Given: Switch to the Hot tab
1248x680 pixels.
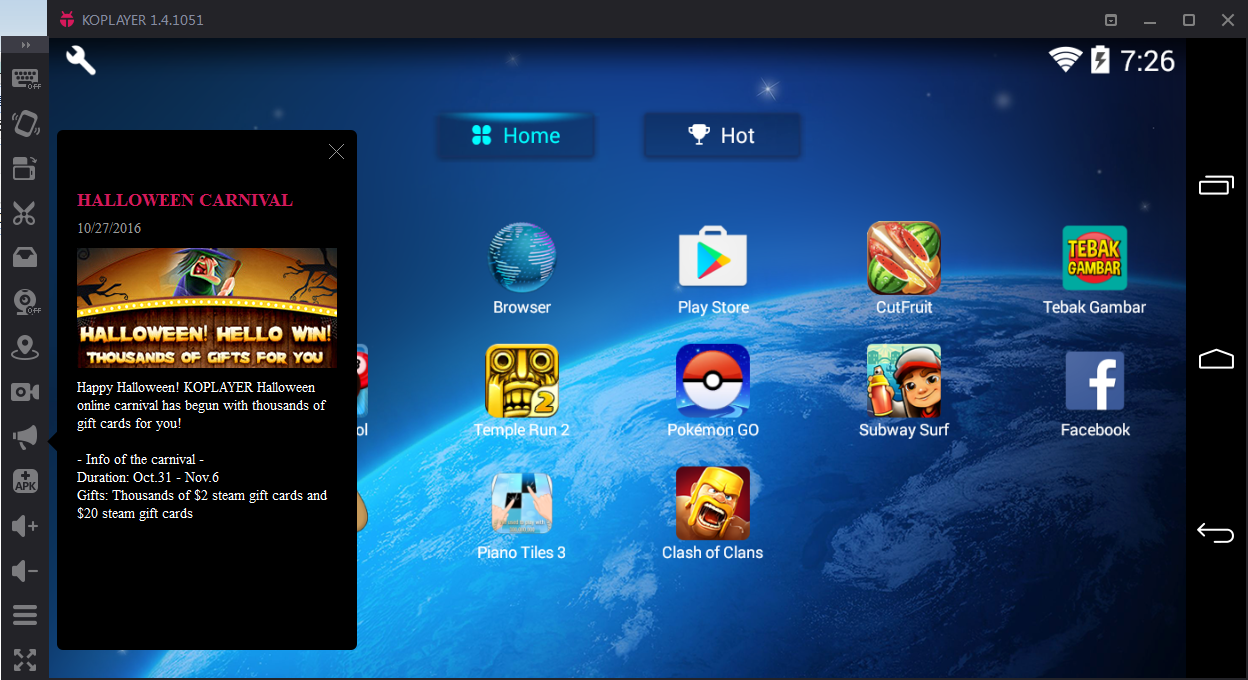Looking at the screenshot, I should [722, 136].
